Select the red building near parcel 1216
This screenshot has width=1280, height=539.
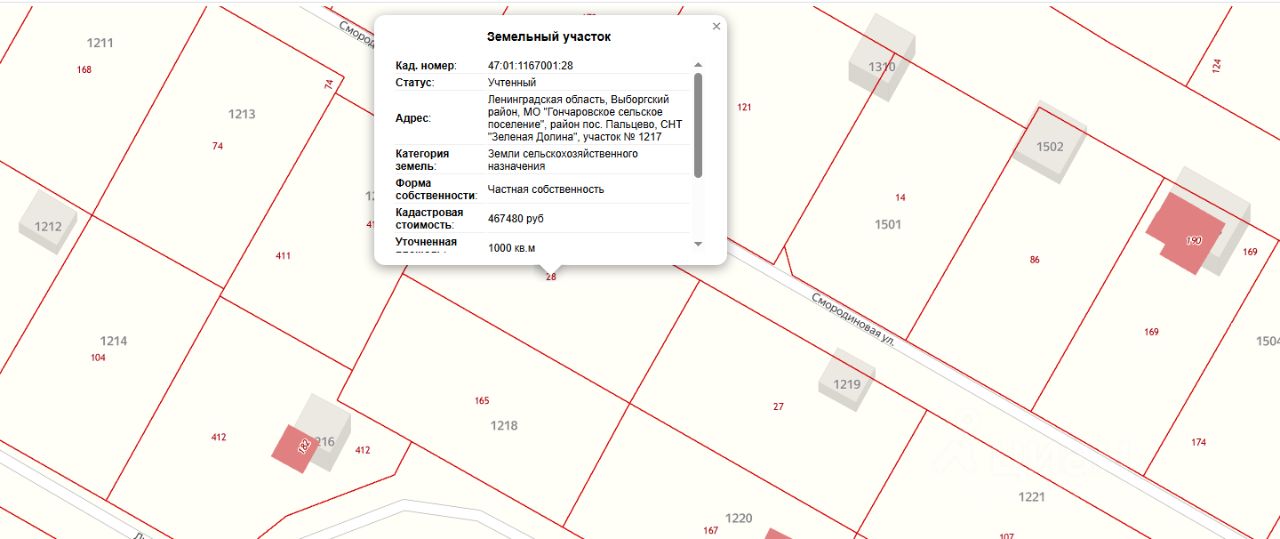point(296,446)
